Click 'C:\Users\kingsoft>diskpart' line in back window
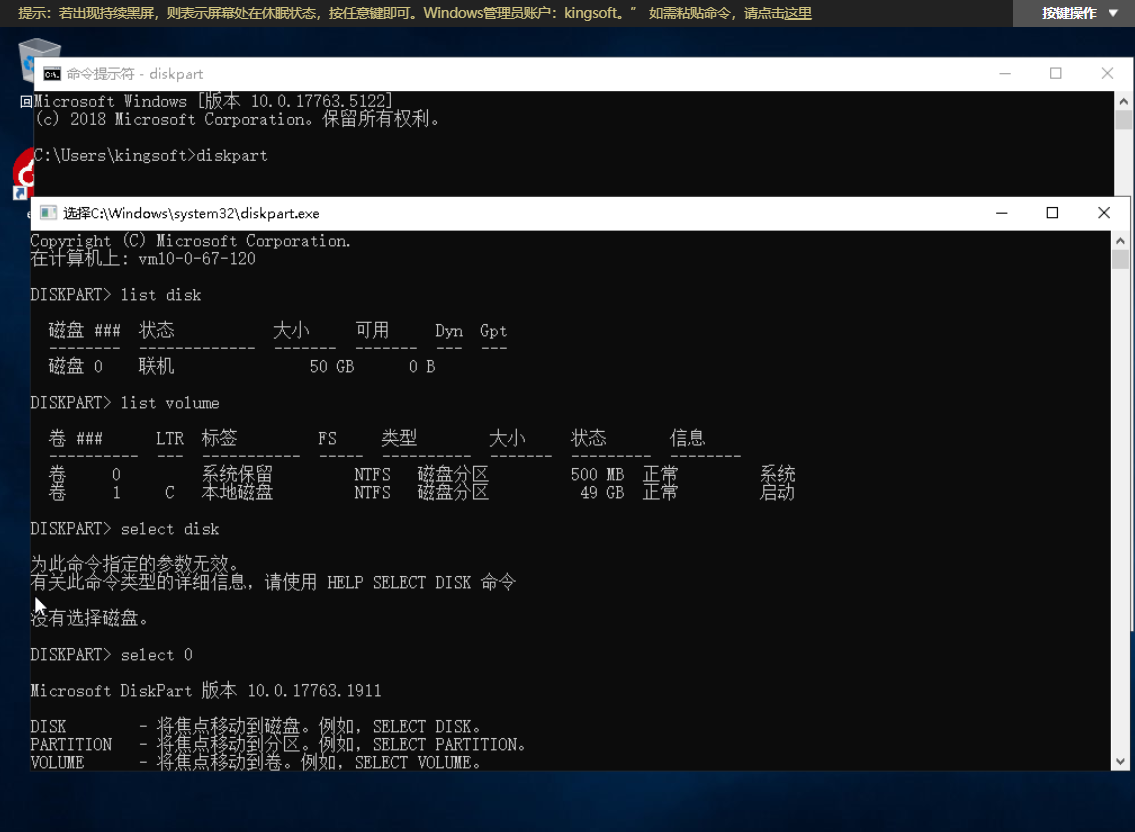 coord(151,156)
